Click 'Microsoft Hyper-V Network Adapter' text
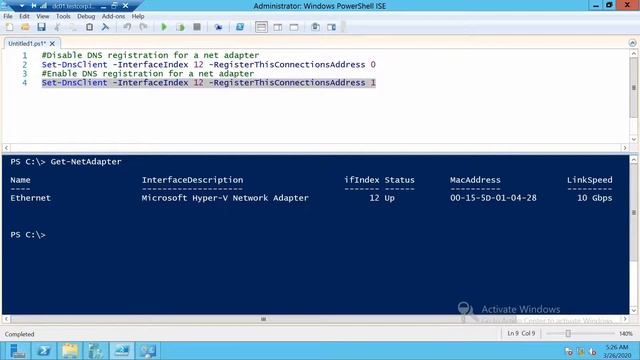This screenshot has width=640, height=360. click(x=225, y=198)
